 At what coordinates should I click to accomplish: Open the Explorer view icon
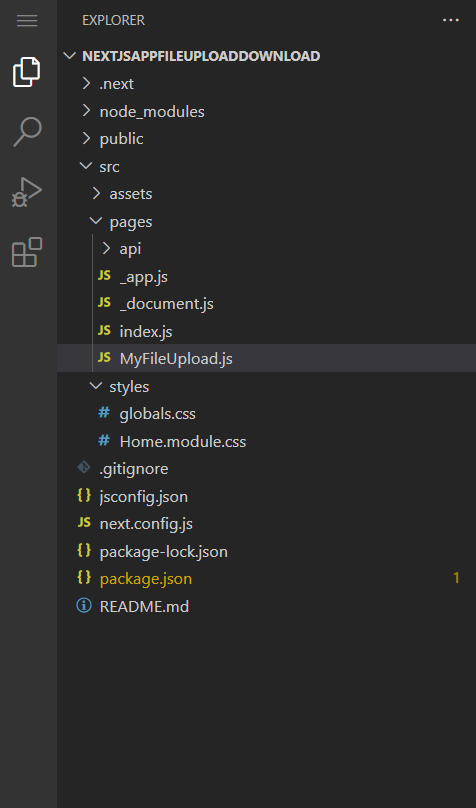click(27, 73)
